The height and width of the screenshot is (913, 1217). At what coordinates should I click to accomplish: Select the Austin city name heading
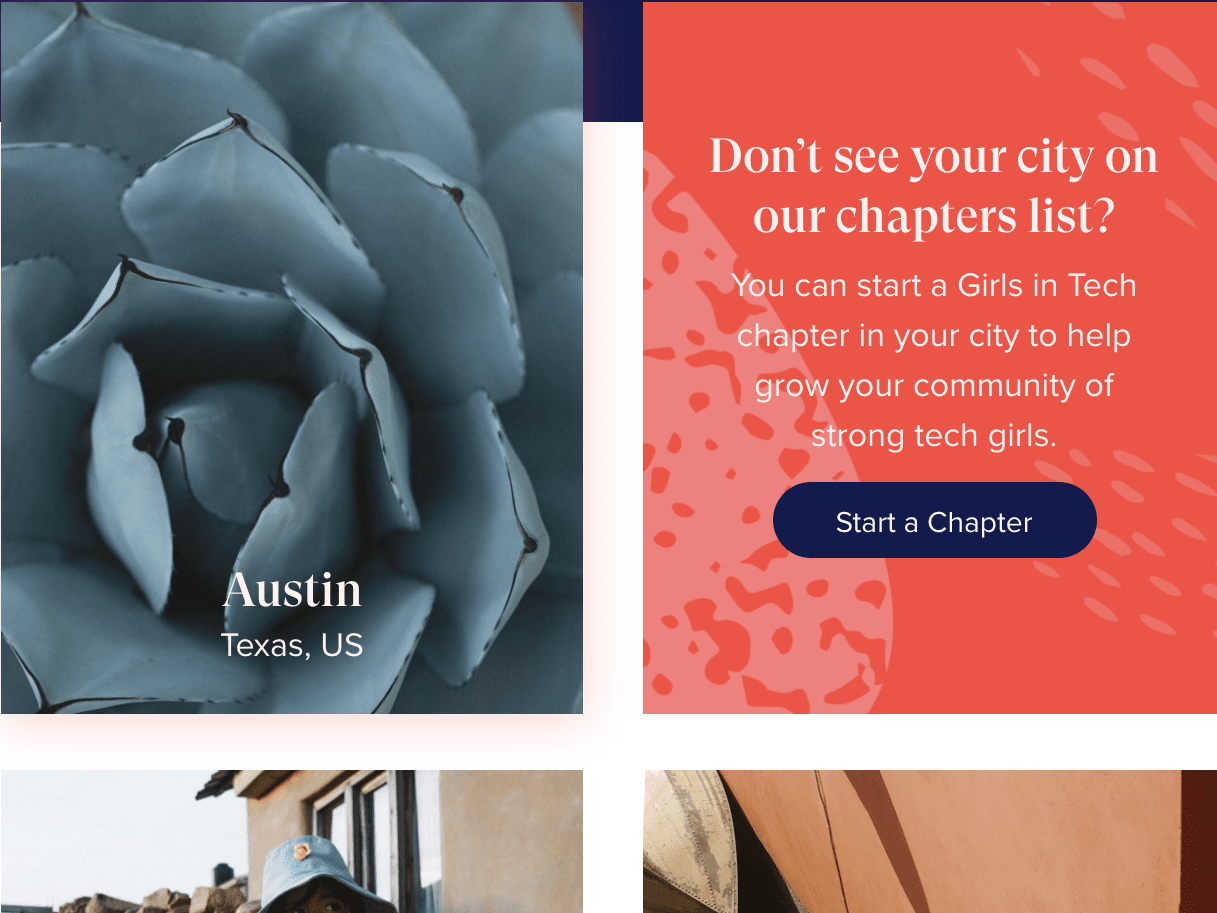click(292, 590)
